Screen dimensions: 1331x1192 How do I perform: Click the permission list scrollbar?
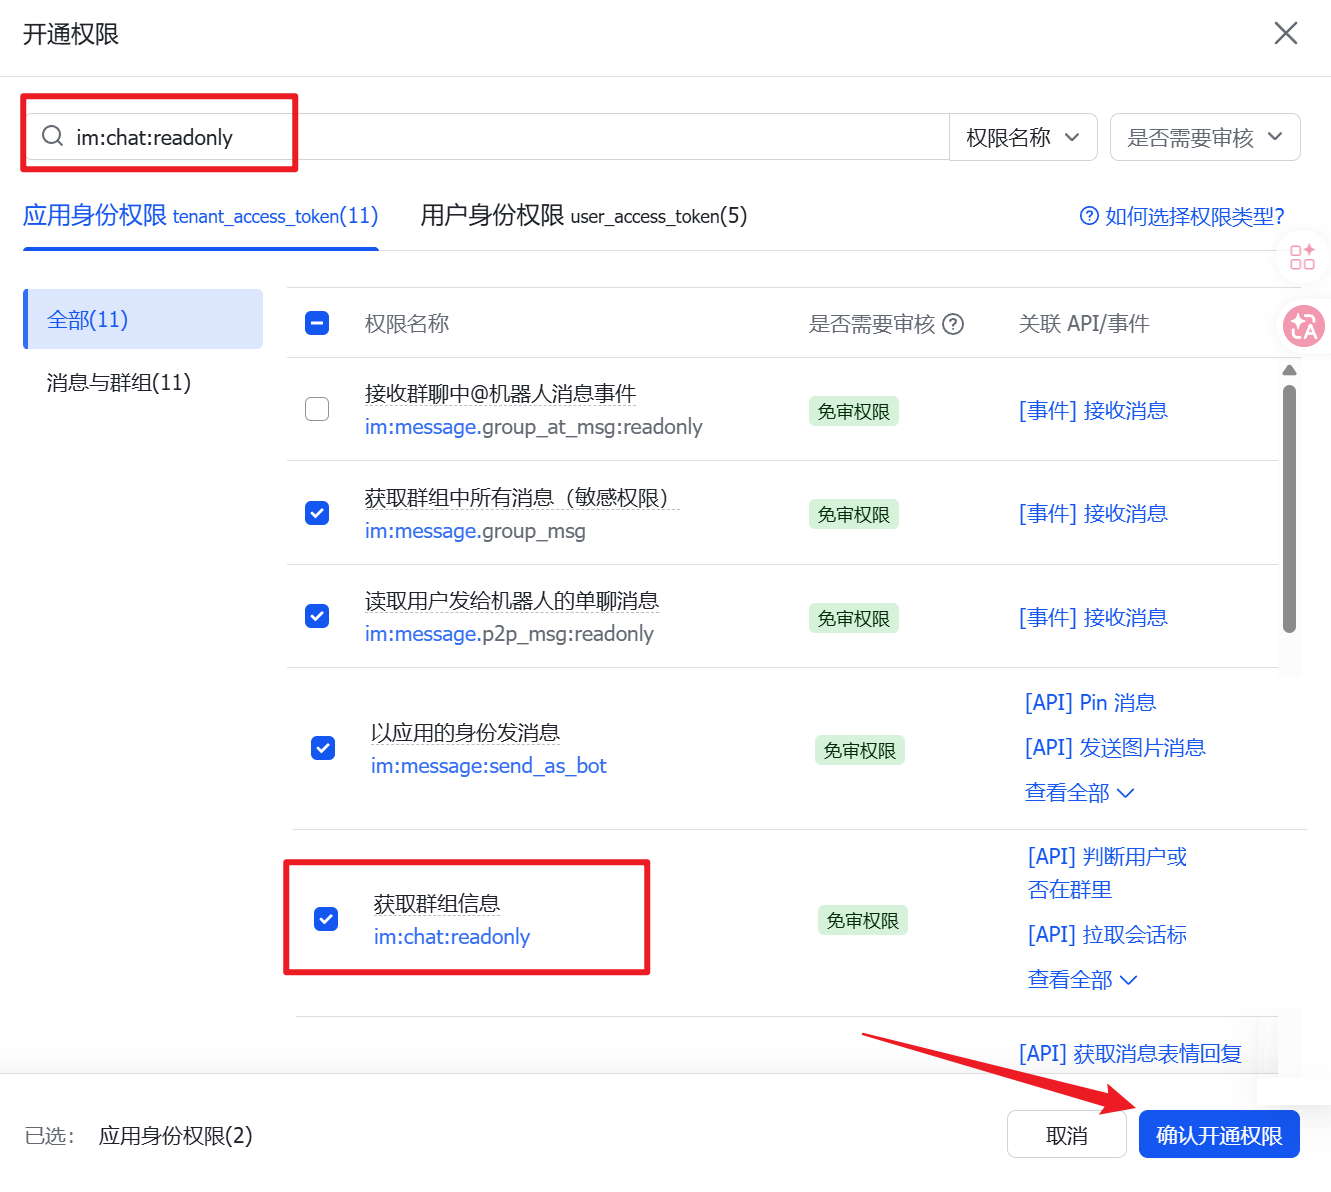point(1289,510)
